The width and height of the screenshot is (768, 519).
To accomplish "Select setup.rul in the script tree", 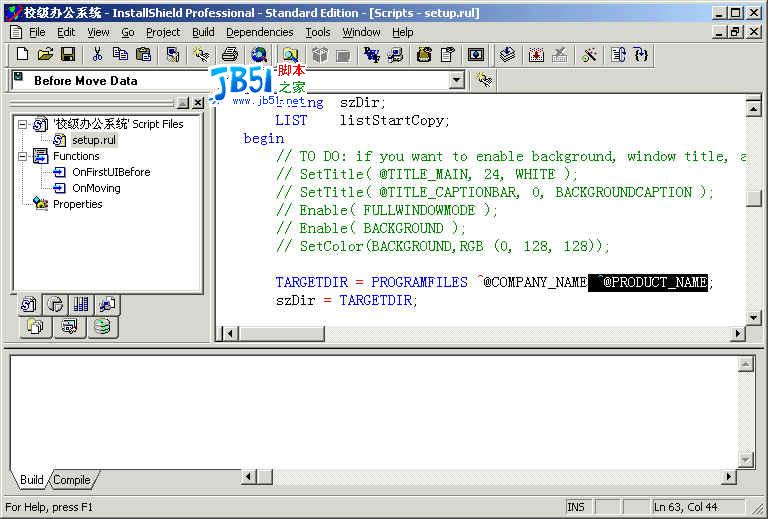I will point(94,141).
